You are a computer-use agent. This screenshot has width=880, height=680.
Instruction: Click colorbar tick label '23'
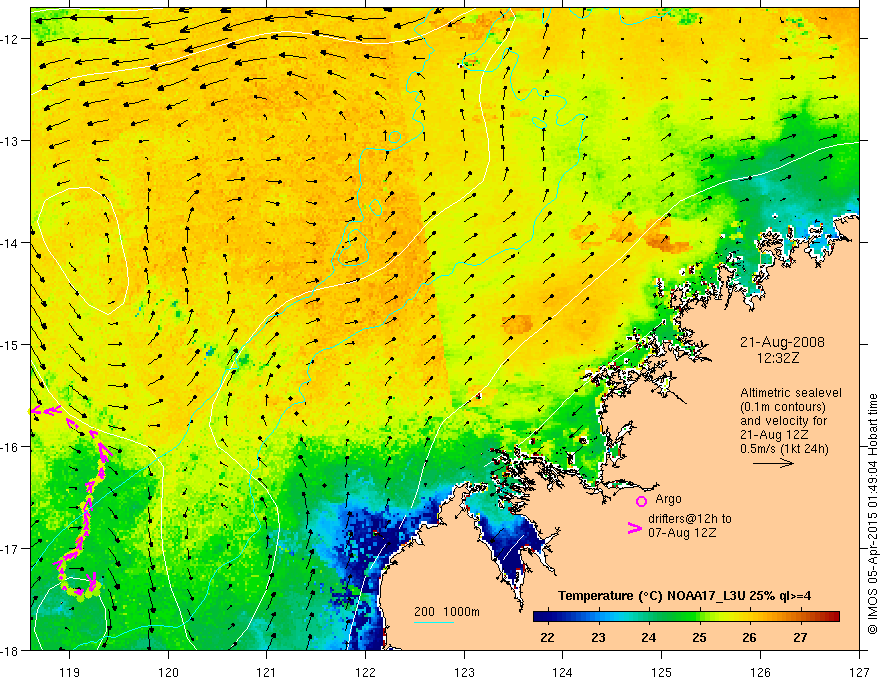tap(598, 637)
